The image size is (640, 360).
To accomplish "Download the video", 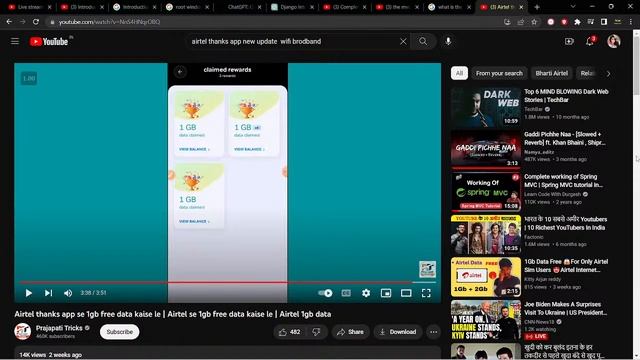I will click(x=398, y=332).
